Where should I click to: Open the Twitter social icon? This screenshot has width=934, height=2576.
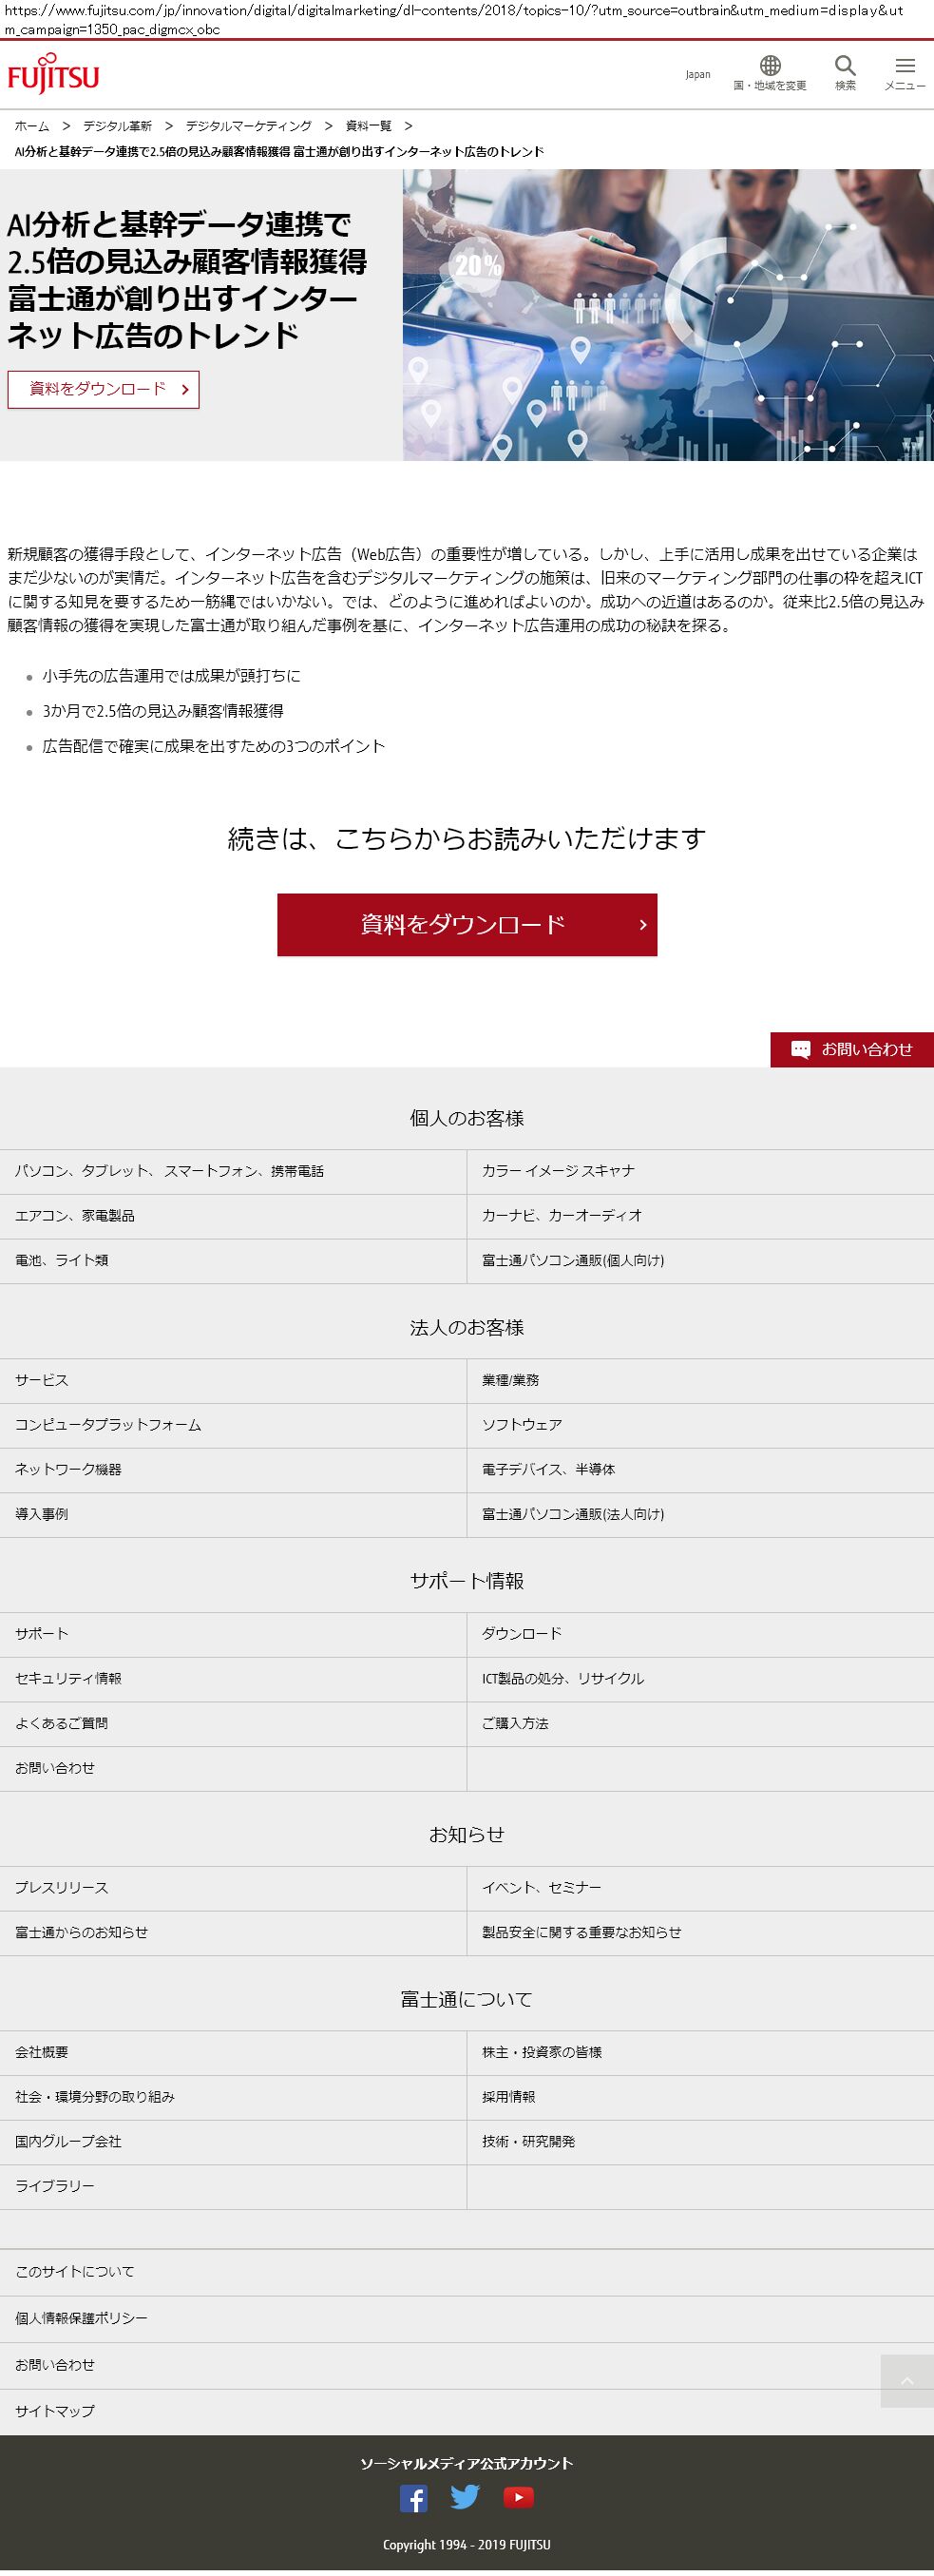pos(465,2497)
